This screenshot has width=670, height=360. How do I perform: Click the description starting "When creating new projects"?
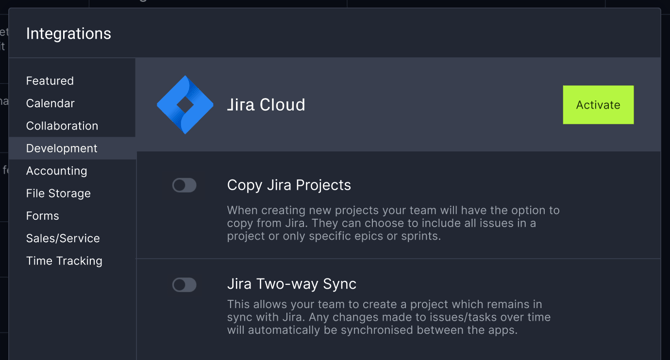coord(393,223)
